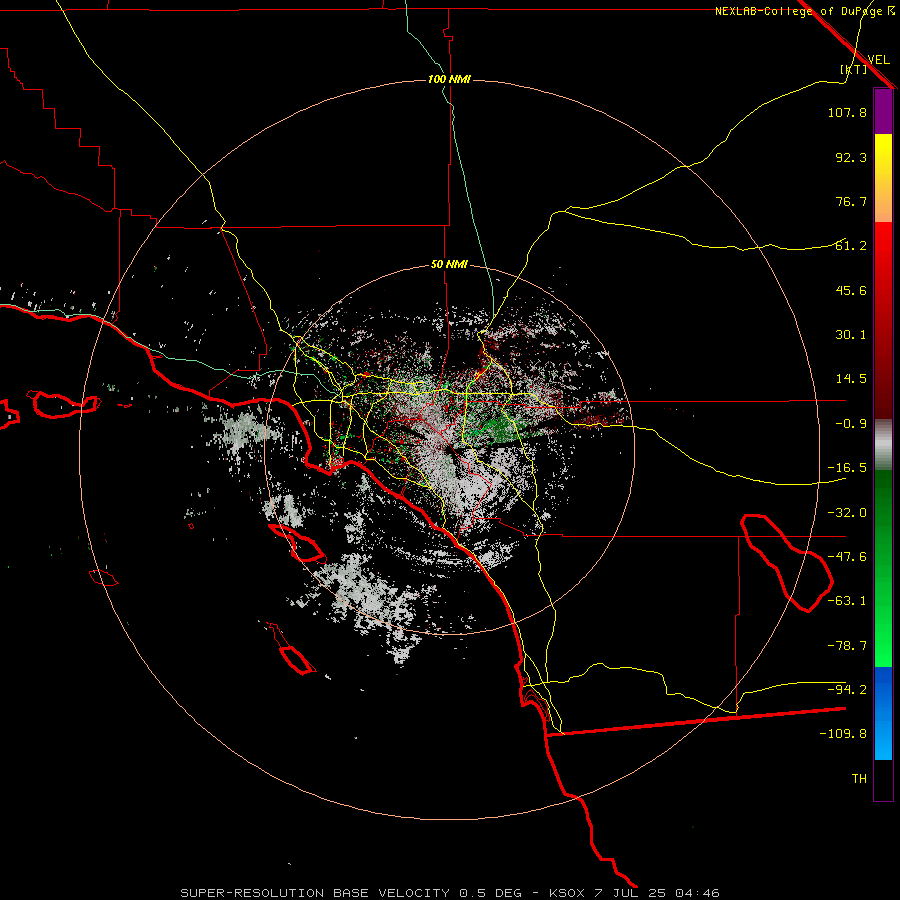900x900 pixels.
Task: Pick the gray segment of the color bar
Action: click(x=883, y=444)
